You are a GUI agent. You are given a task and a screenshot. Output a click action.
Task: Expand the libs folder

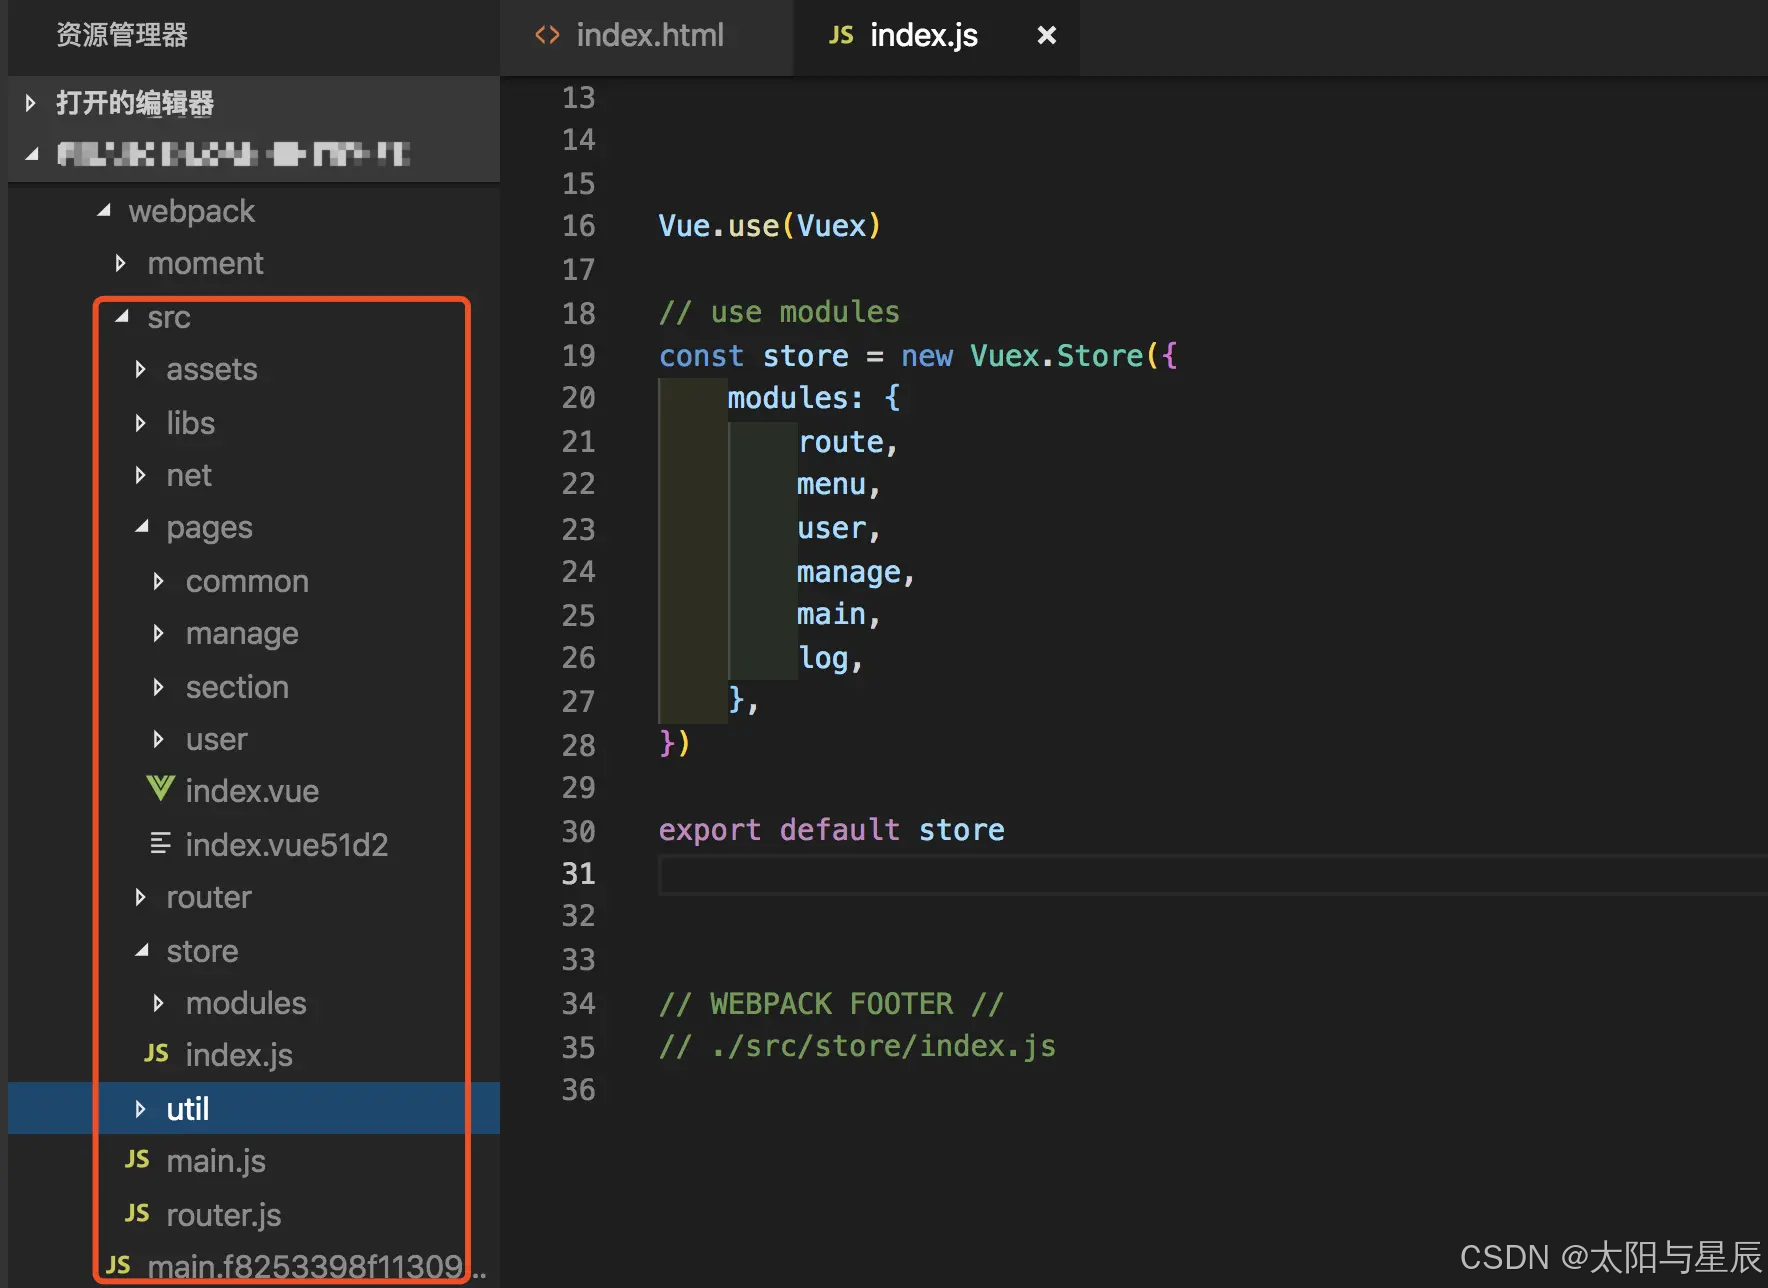pyautogui.click(x=140, y=423)
